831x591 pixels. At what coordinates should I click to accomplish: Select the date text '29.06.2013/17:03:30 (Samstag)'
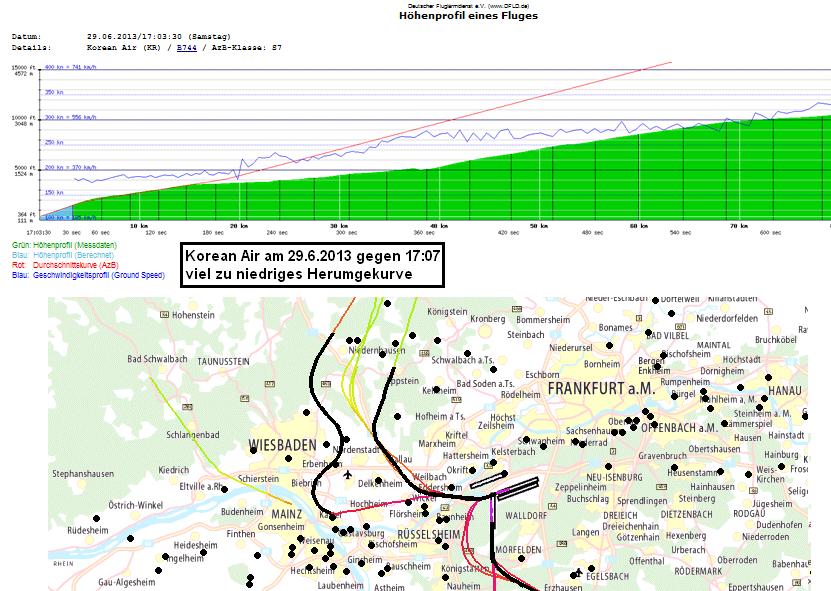click(159, 37)
